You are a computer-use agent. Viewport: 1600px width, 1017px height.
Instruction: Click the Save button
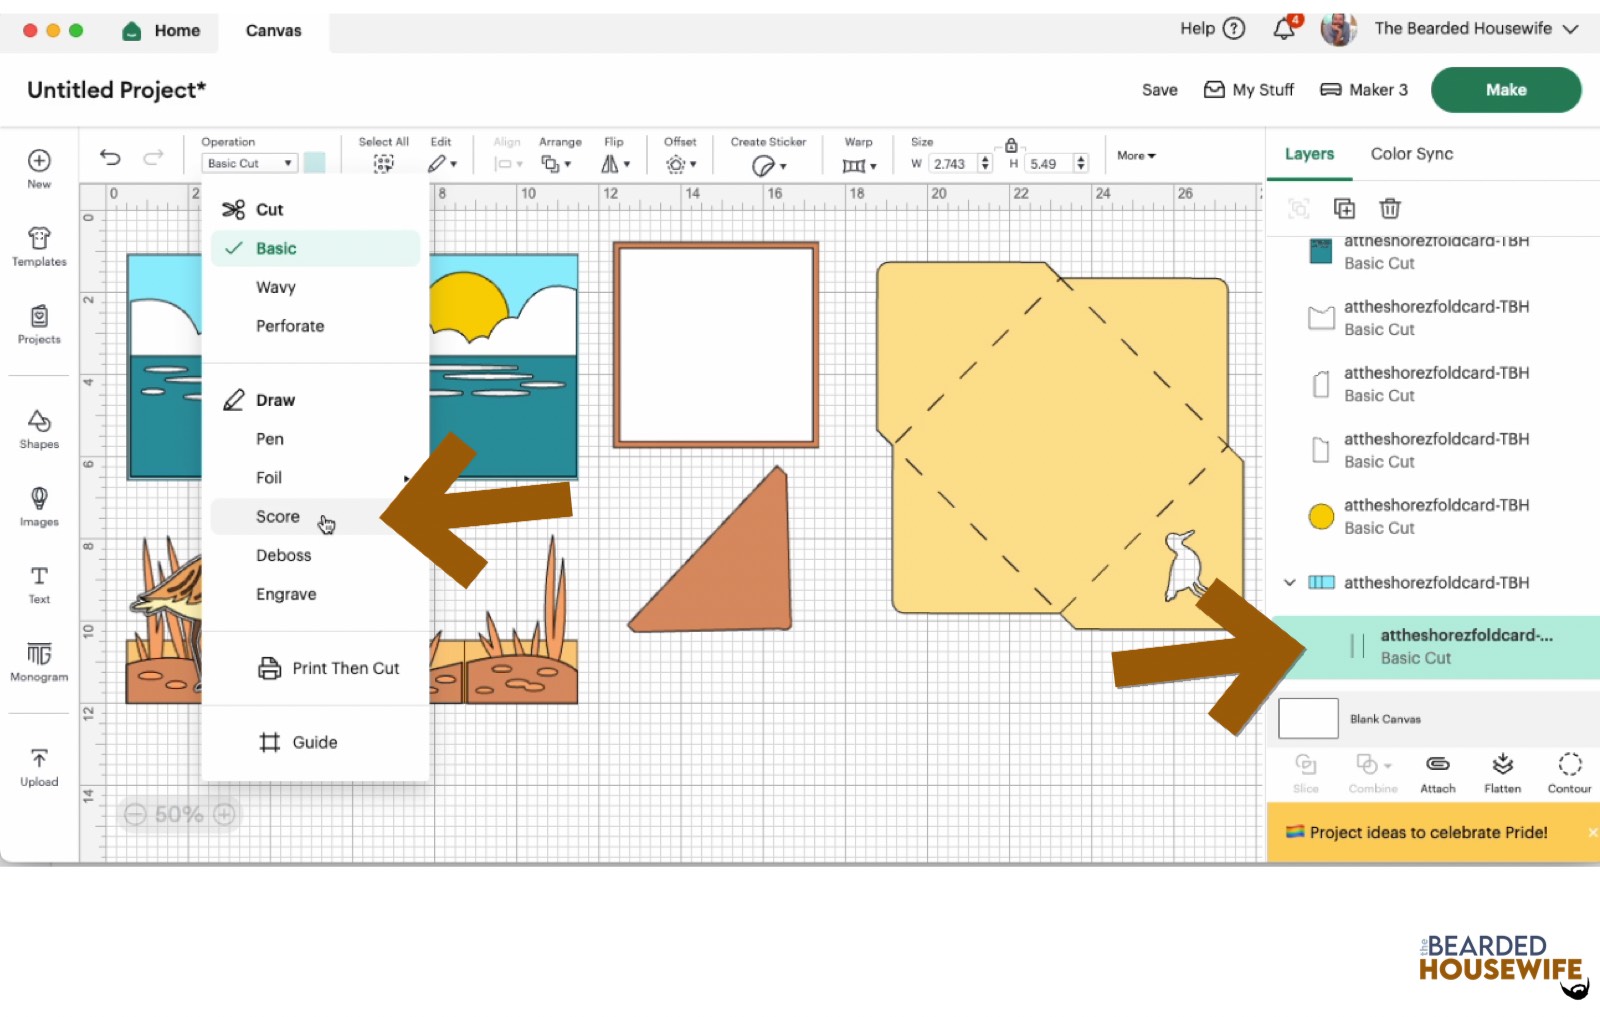coord(1160,90)
